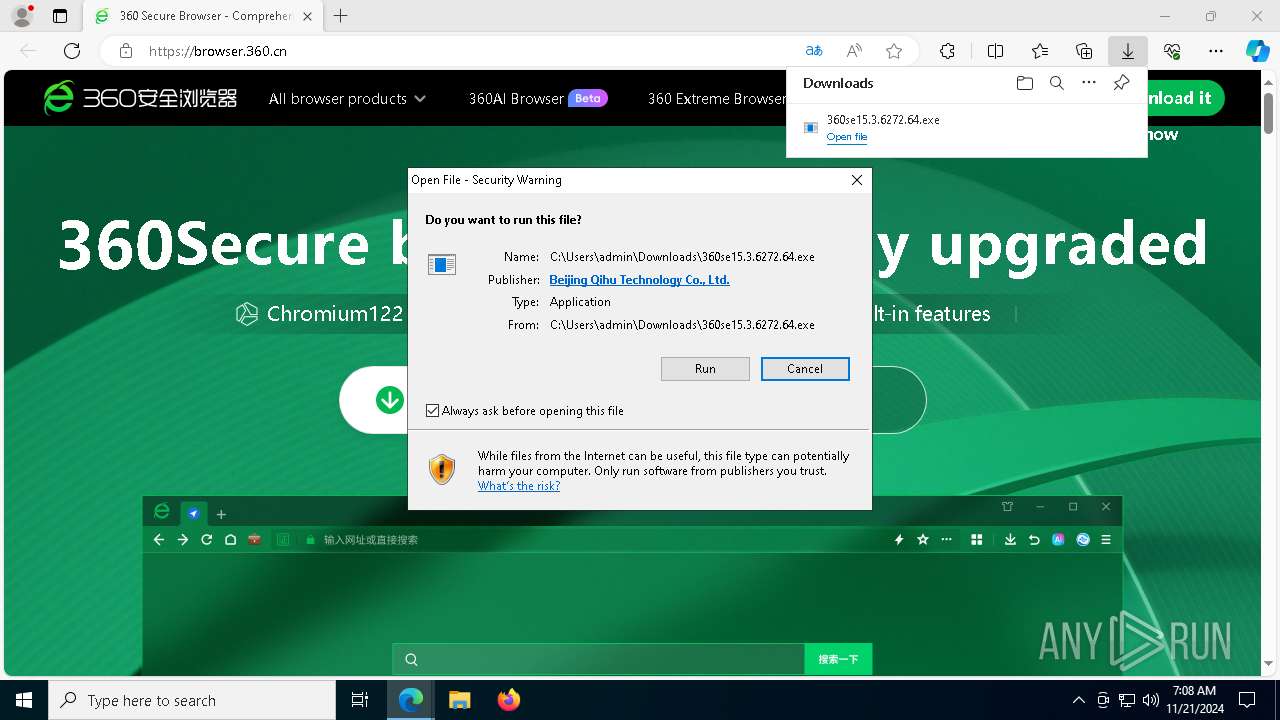The image size is (1280, 720).
Task: Select 360se15.3.6272.64.exe download entry
Action: (x=967, y=127)
